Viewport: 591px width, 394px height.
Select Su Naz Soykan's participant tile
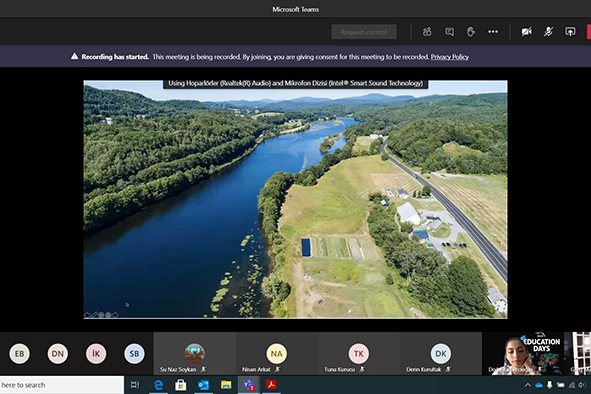[194, 354]
